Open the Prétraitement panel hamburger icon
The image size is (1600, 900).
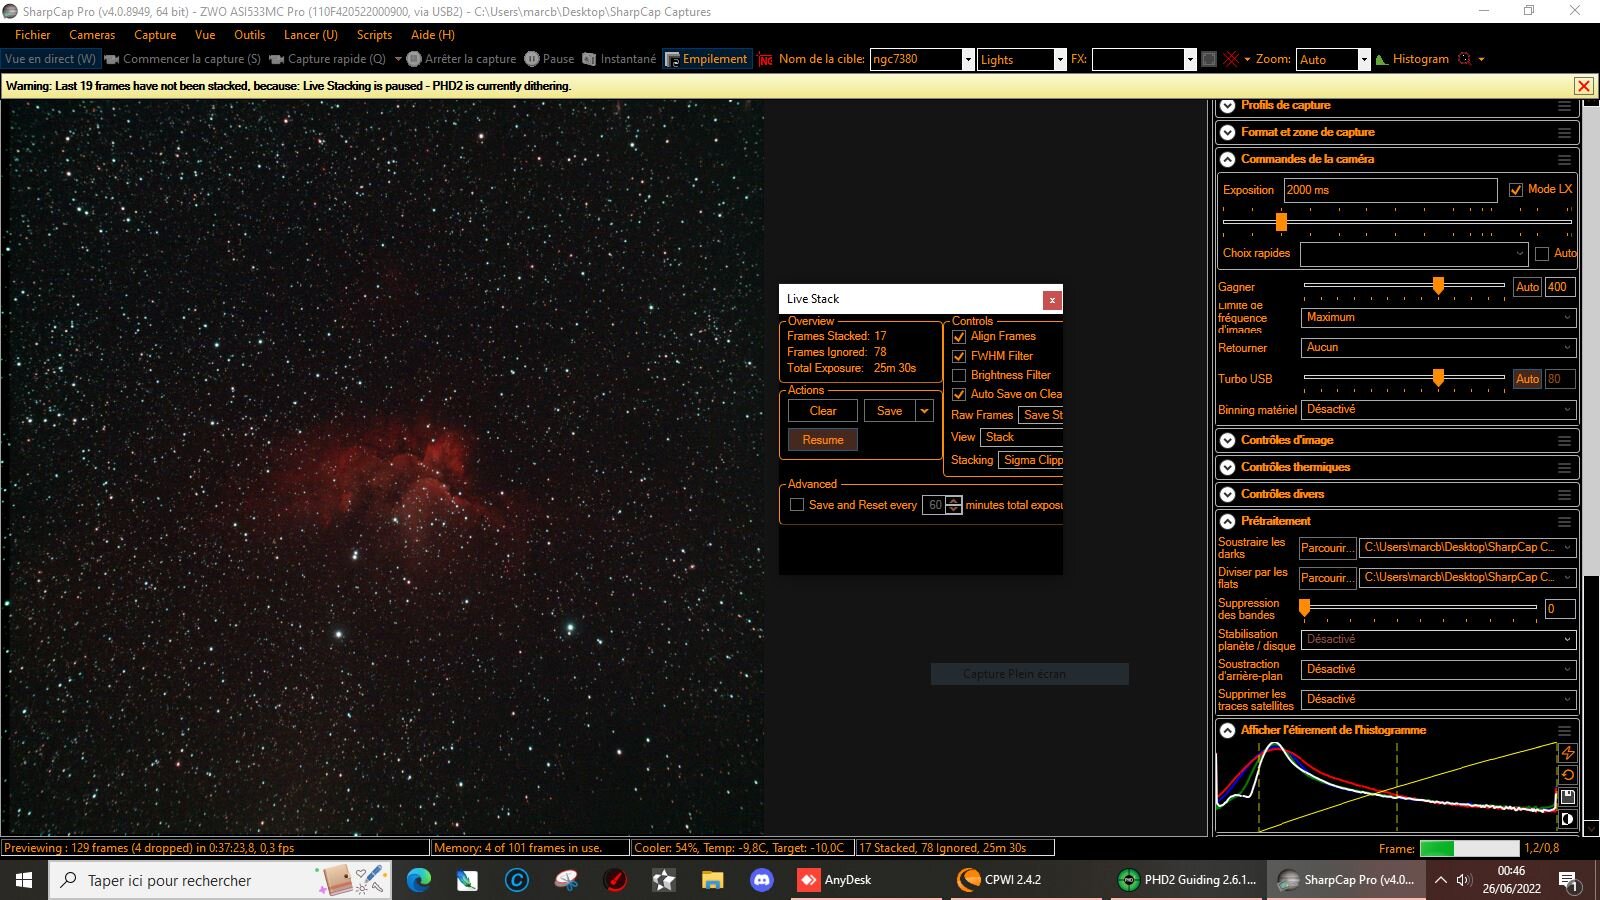pyautogui.click(x=1564, y=522)
